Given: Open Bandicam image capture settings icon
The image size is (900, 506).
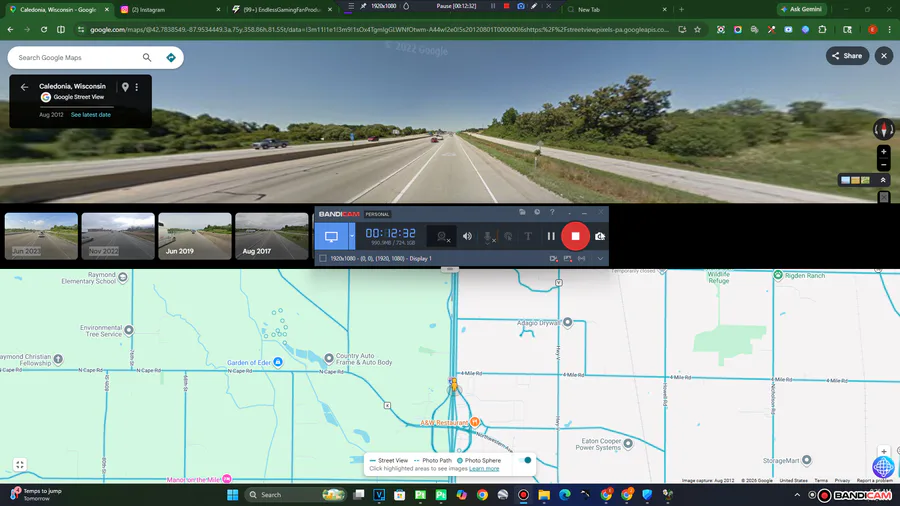Looking at the screenshot, I should 568,259.
